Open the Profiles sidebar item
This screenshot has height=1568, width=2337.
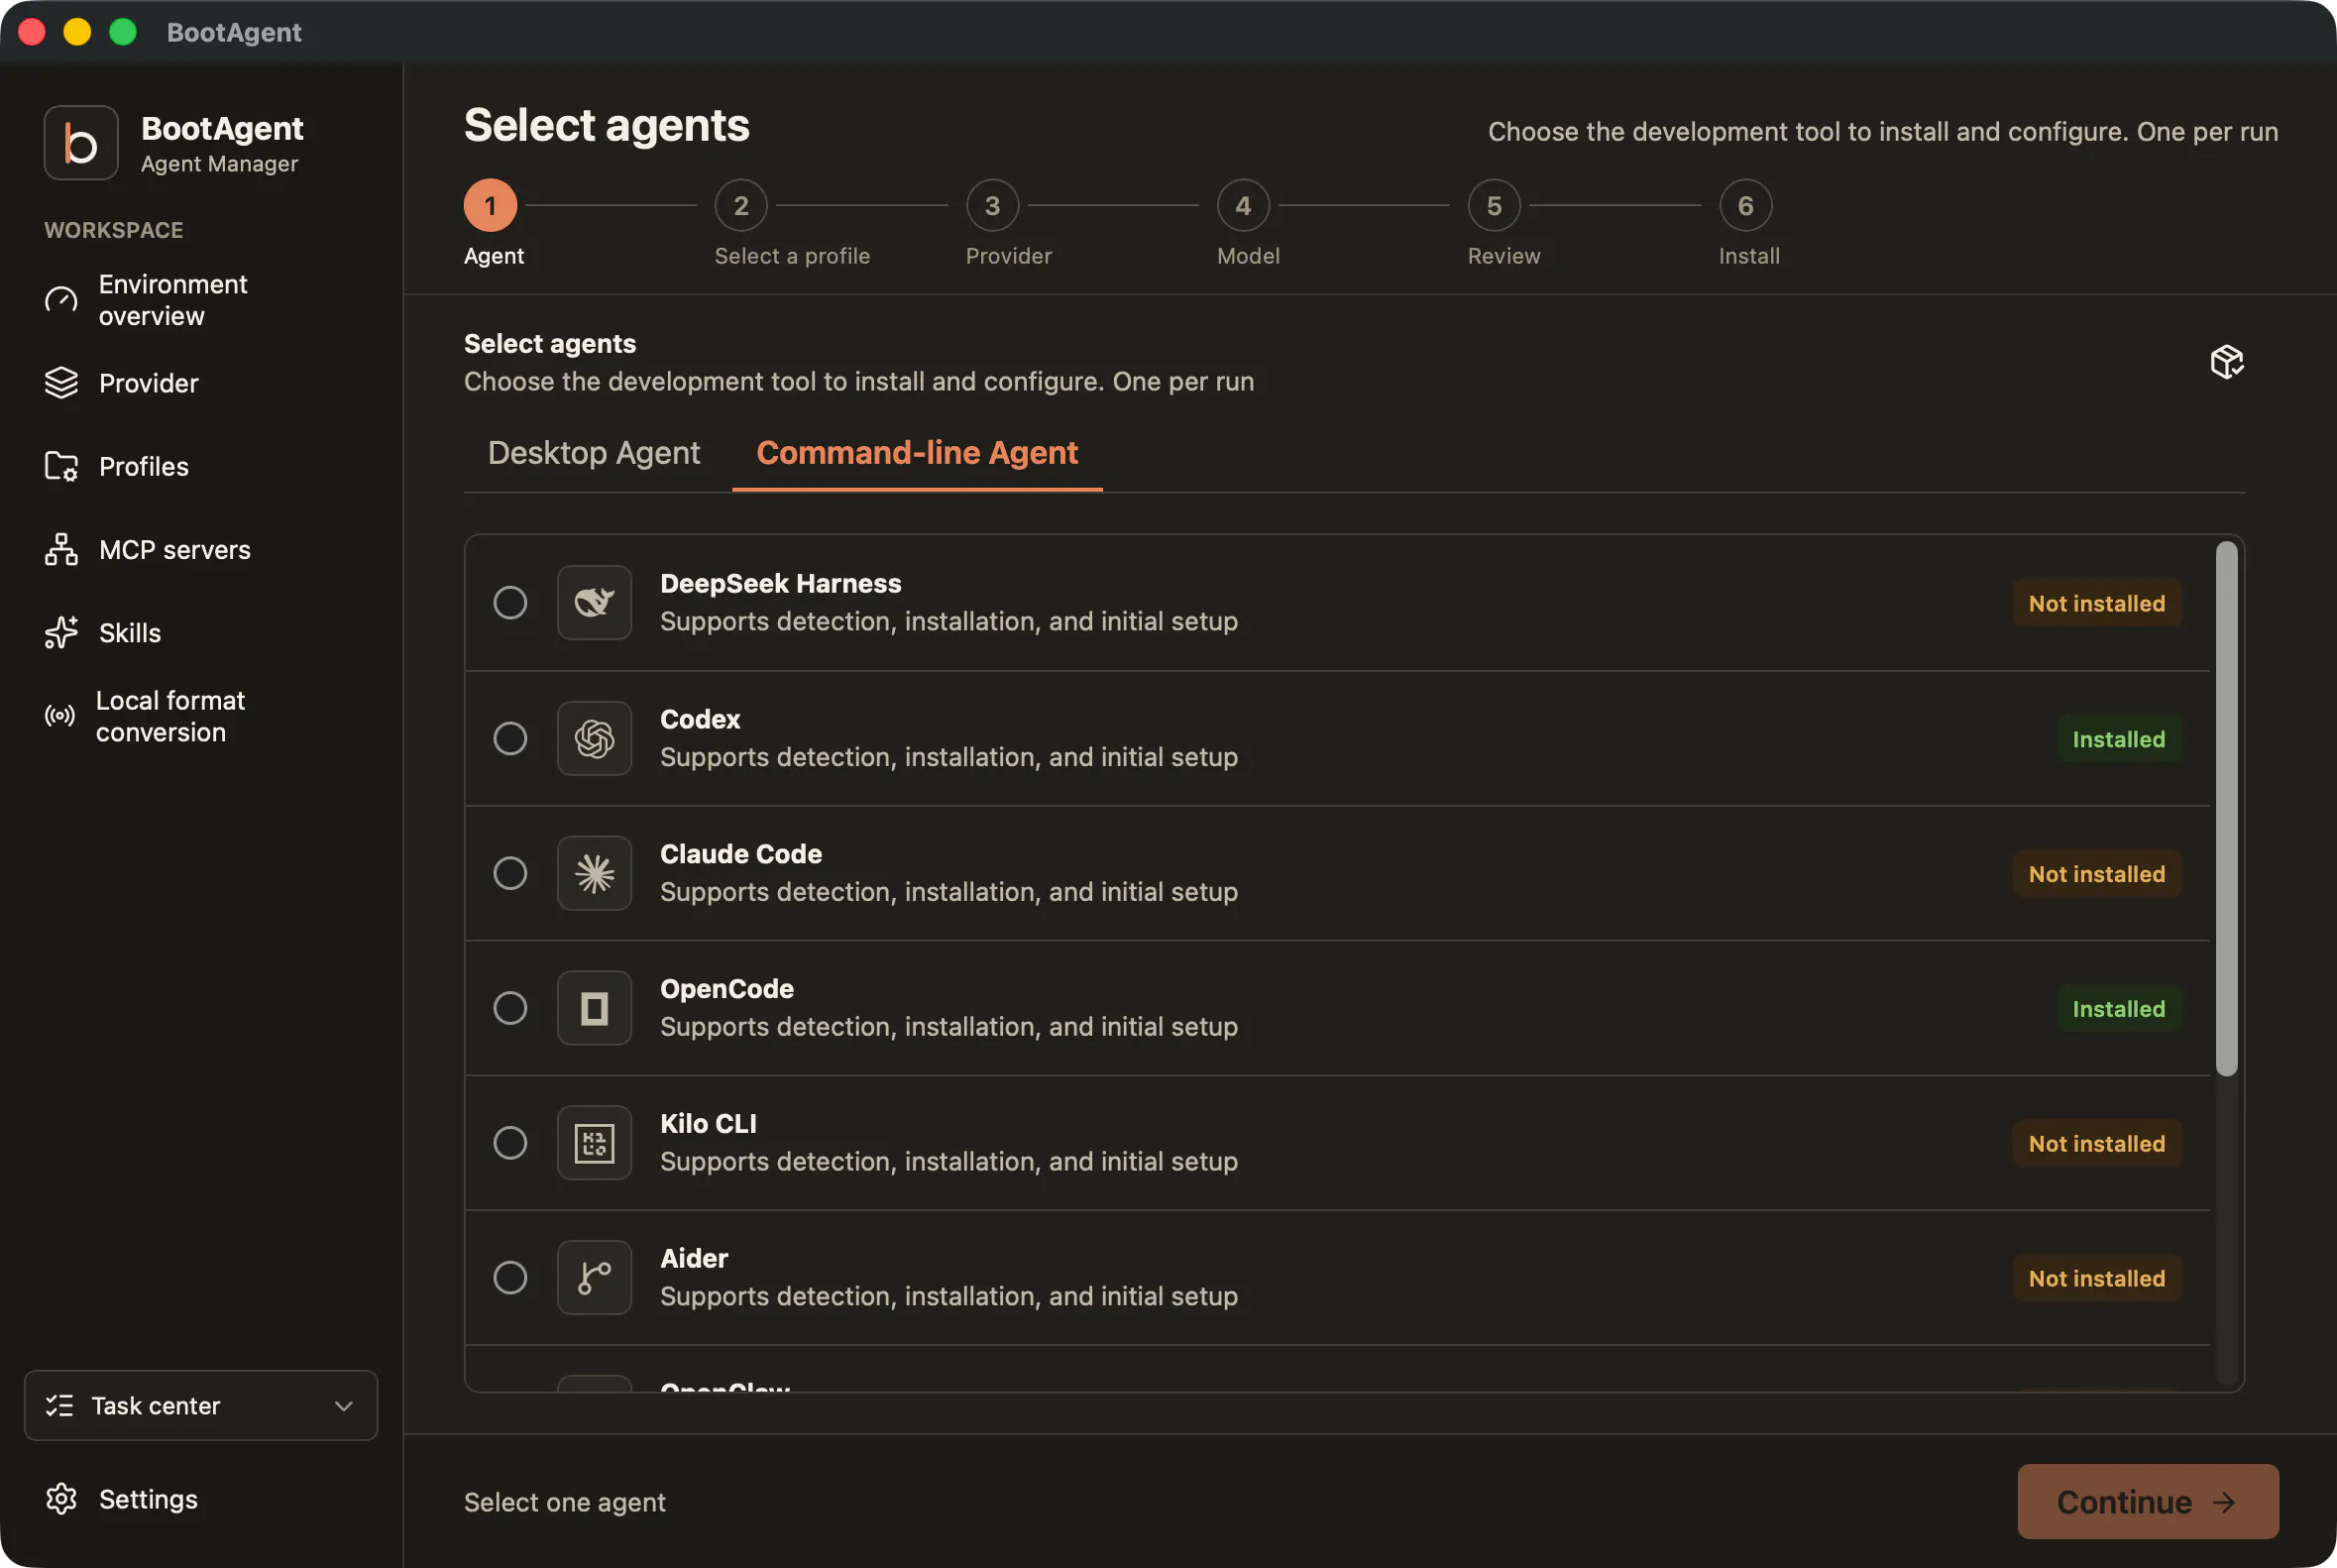click(x=201, y=466)
